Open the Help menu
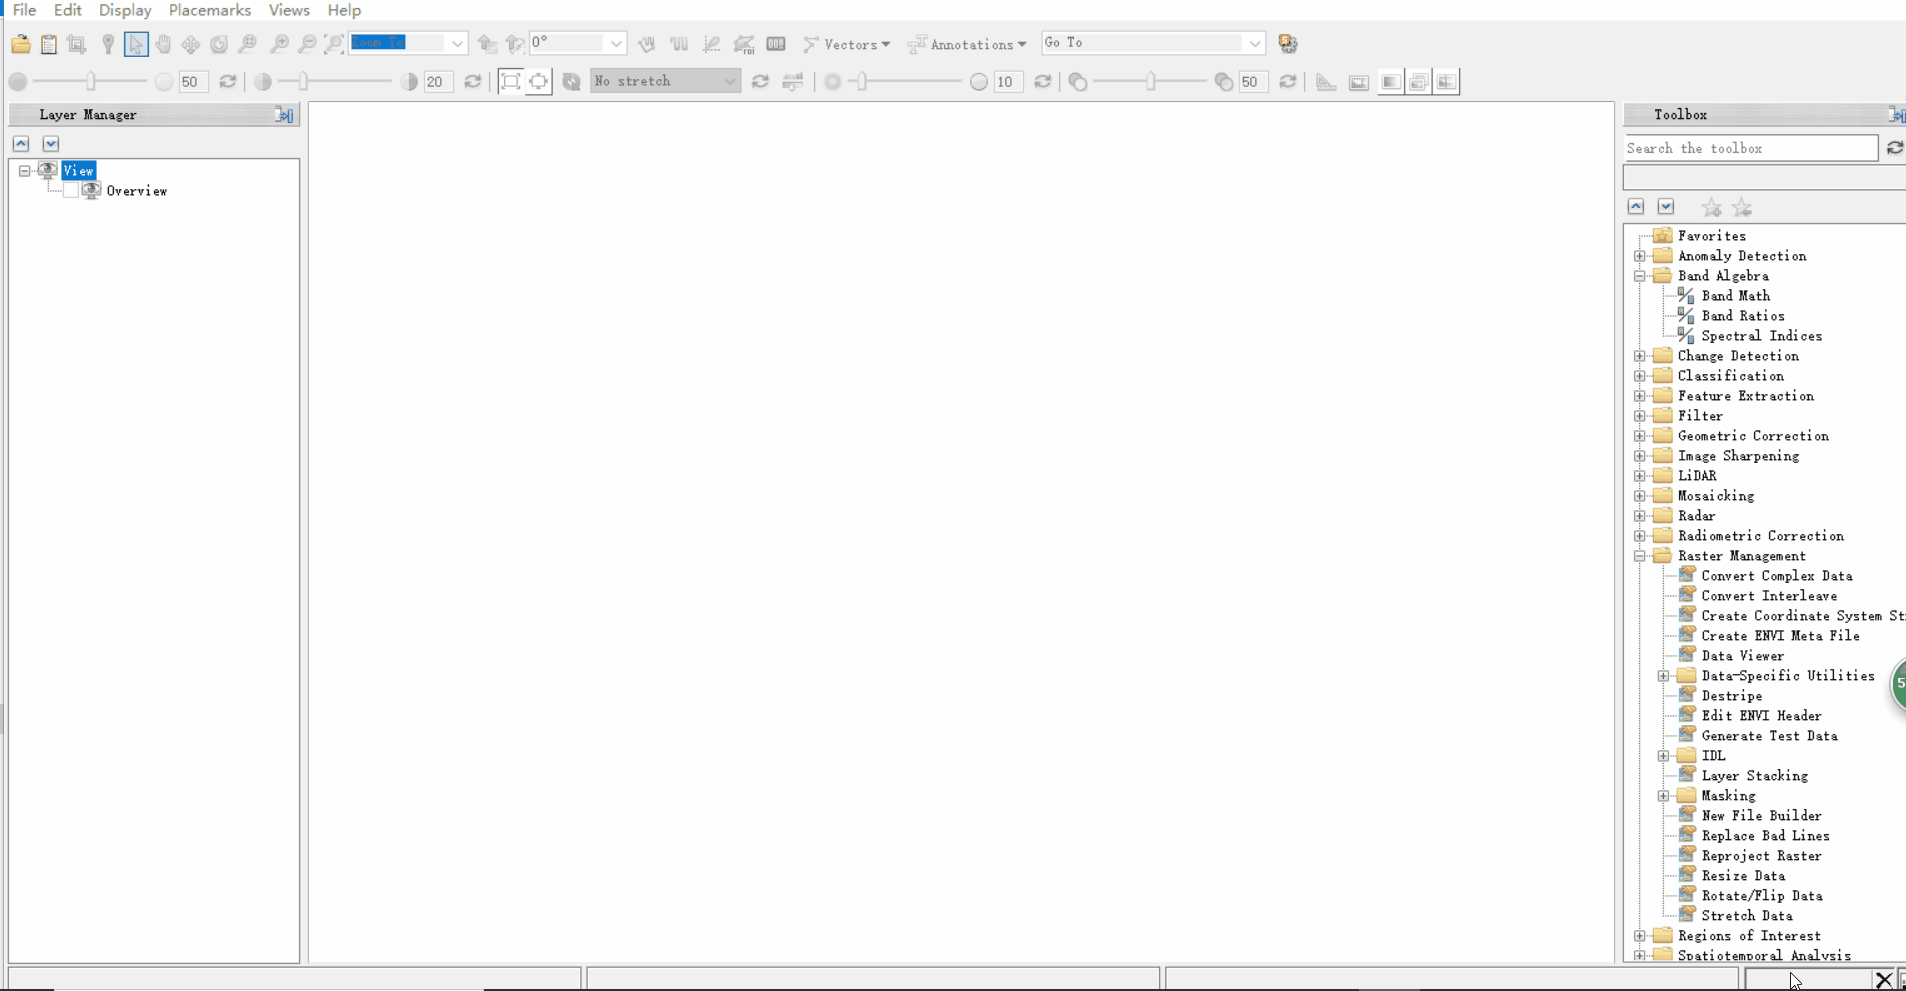 (x=344, y=10)
